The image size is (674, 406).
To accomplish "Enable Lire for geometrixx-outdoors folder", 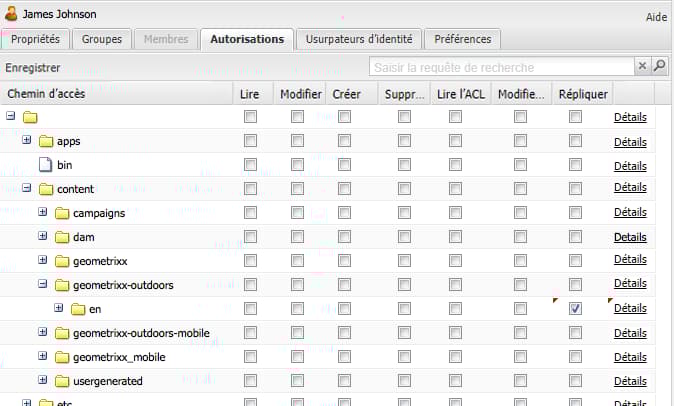I will 250,284.
